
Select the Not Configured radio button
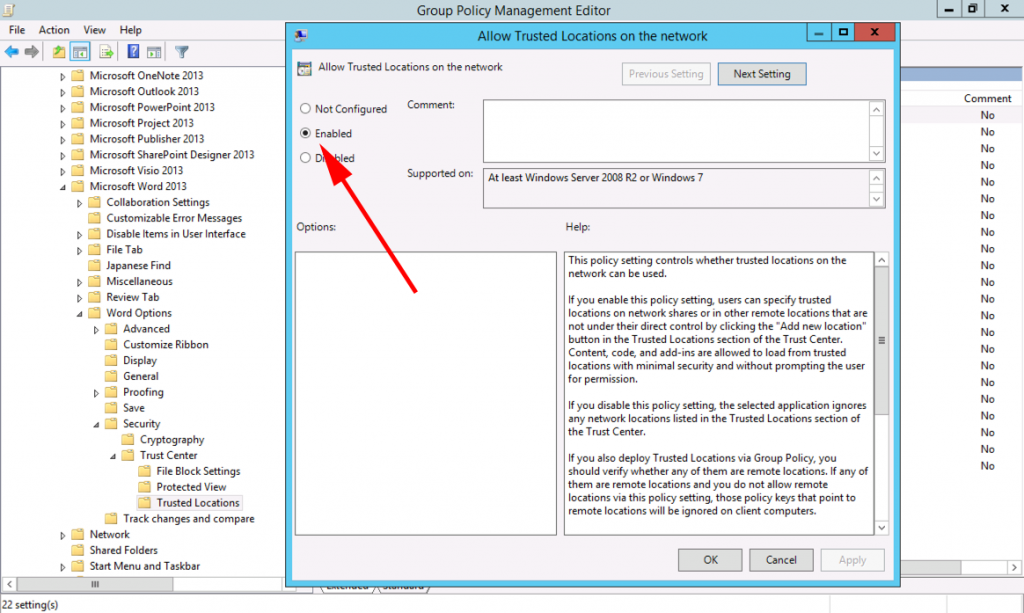(306, 109)
